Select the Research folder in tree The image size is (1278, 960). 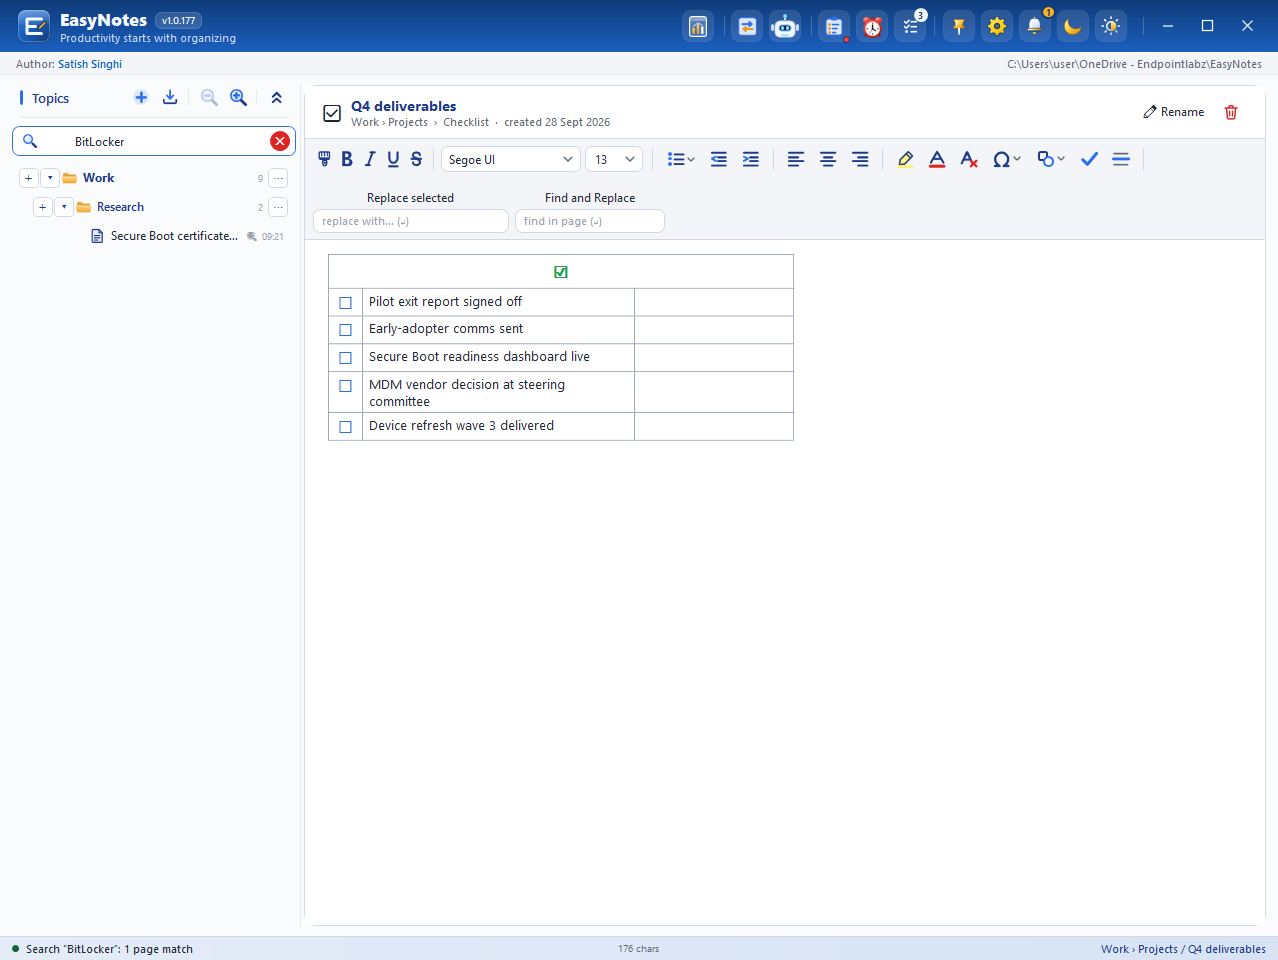[x=120, y=207]
